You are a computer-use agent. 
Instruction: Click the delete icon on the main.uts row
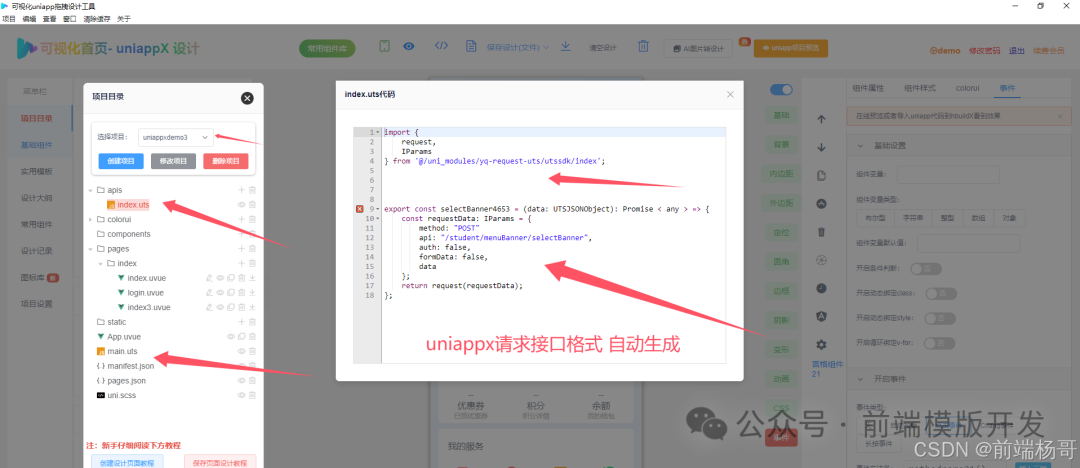[252, 352]
